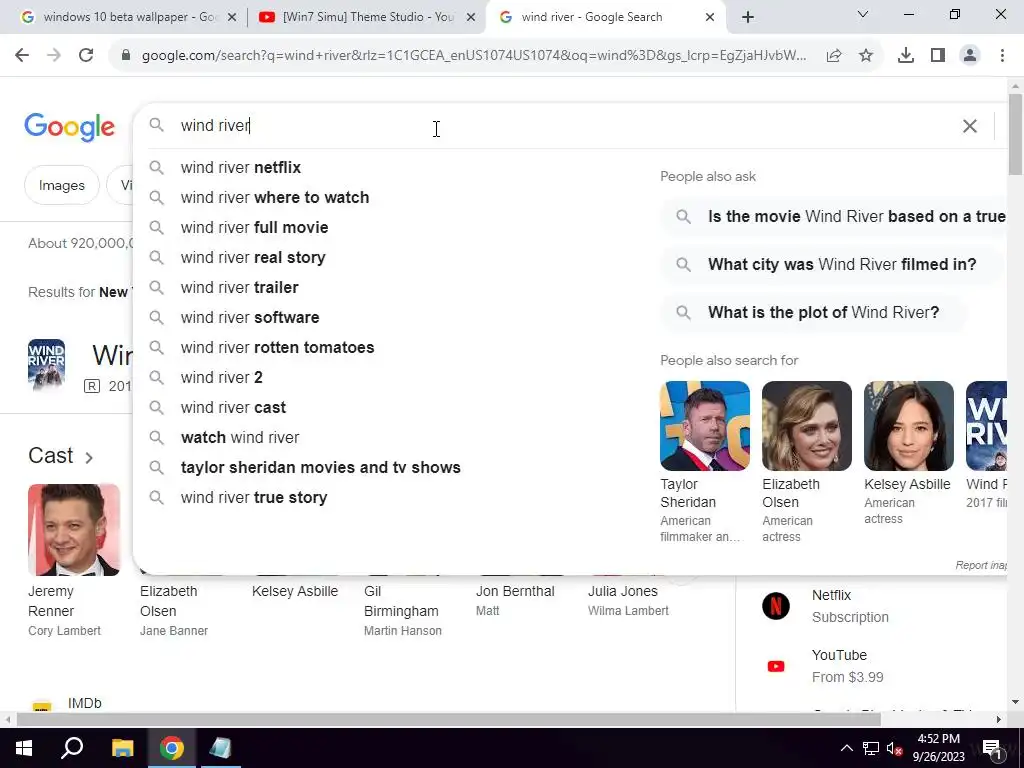Screen dimensions: 1024x768
Task: Ask what is the plot of Wind River
Action: point(813,313)
